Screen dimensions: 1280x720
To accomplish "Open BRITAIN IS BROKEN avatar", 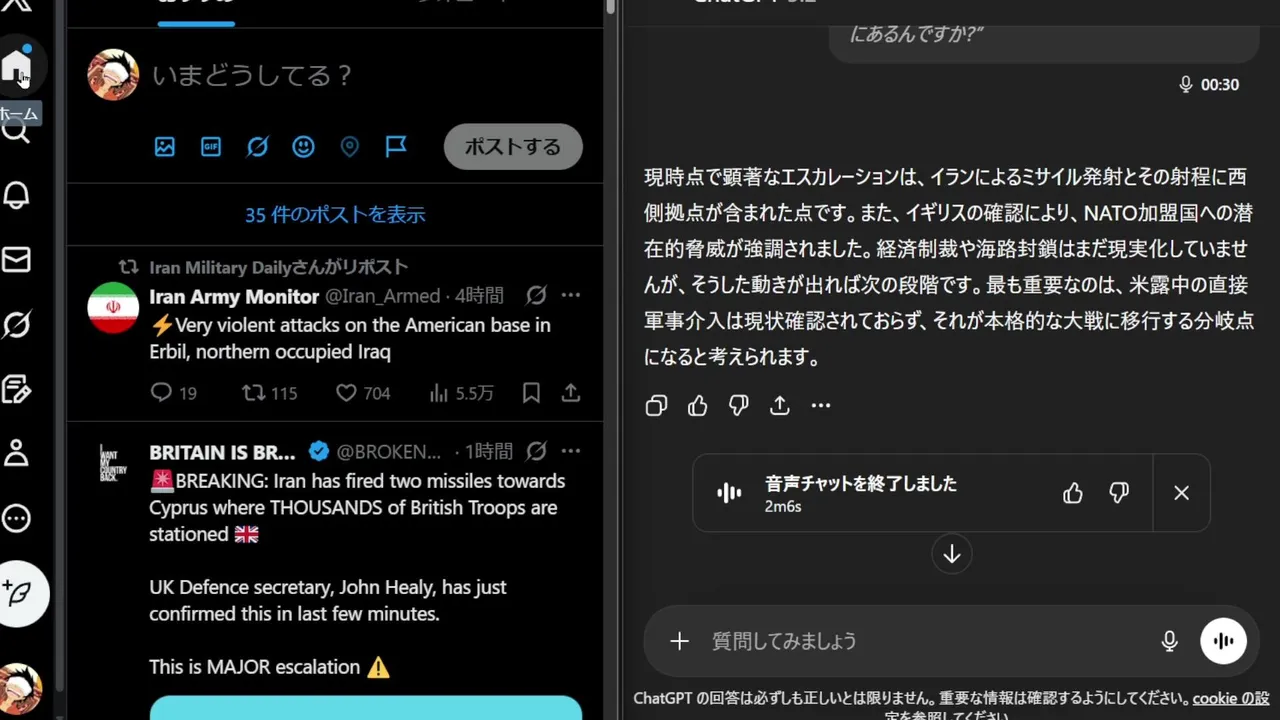I will coord(113,464).
